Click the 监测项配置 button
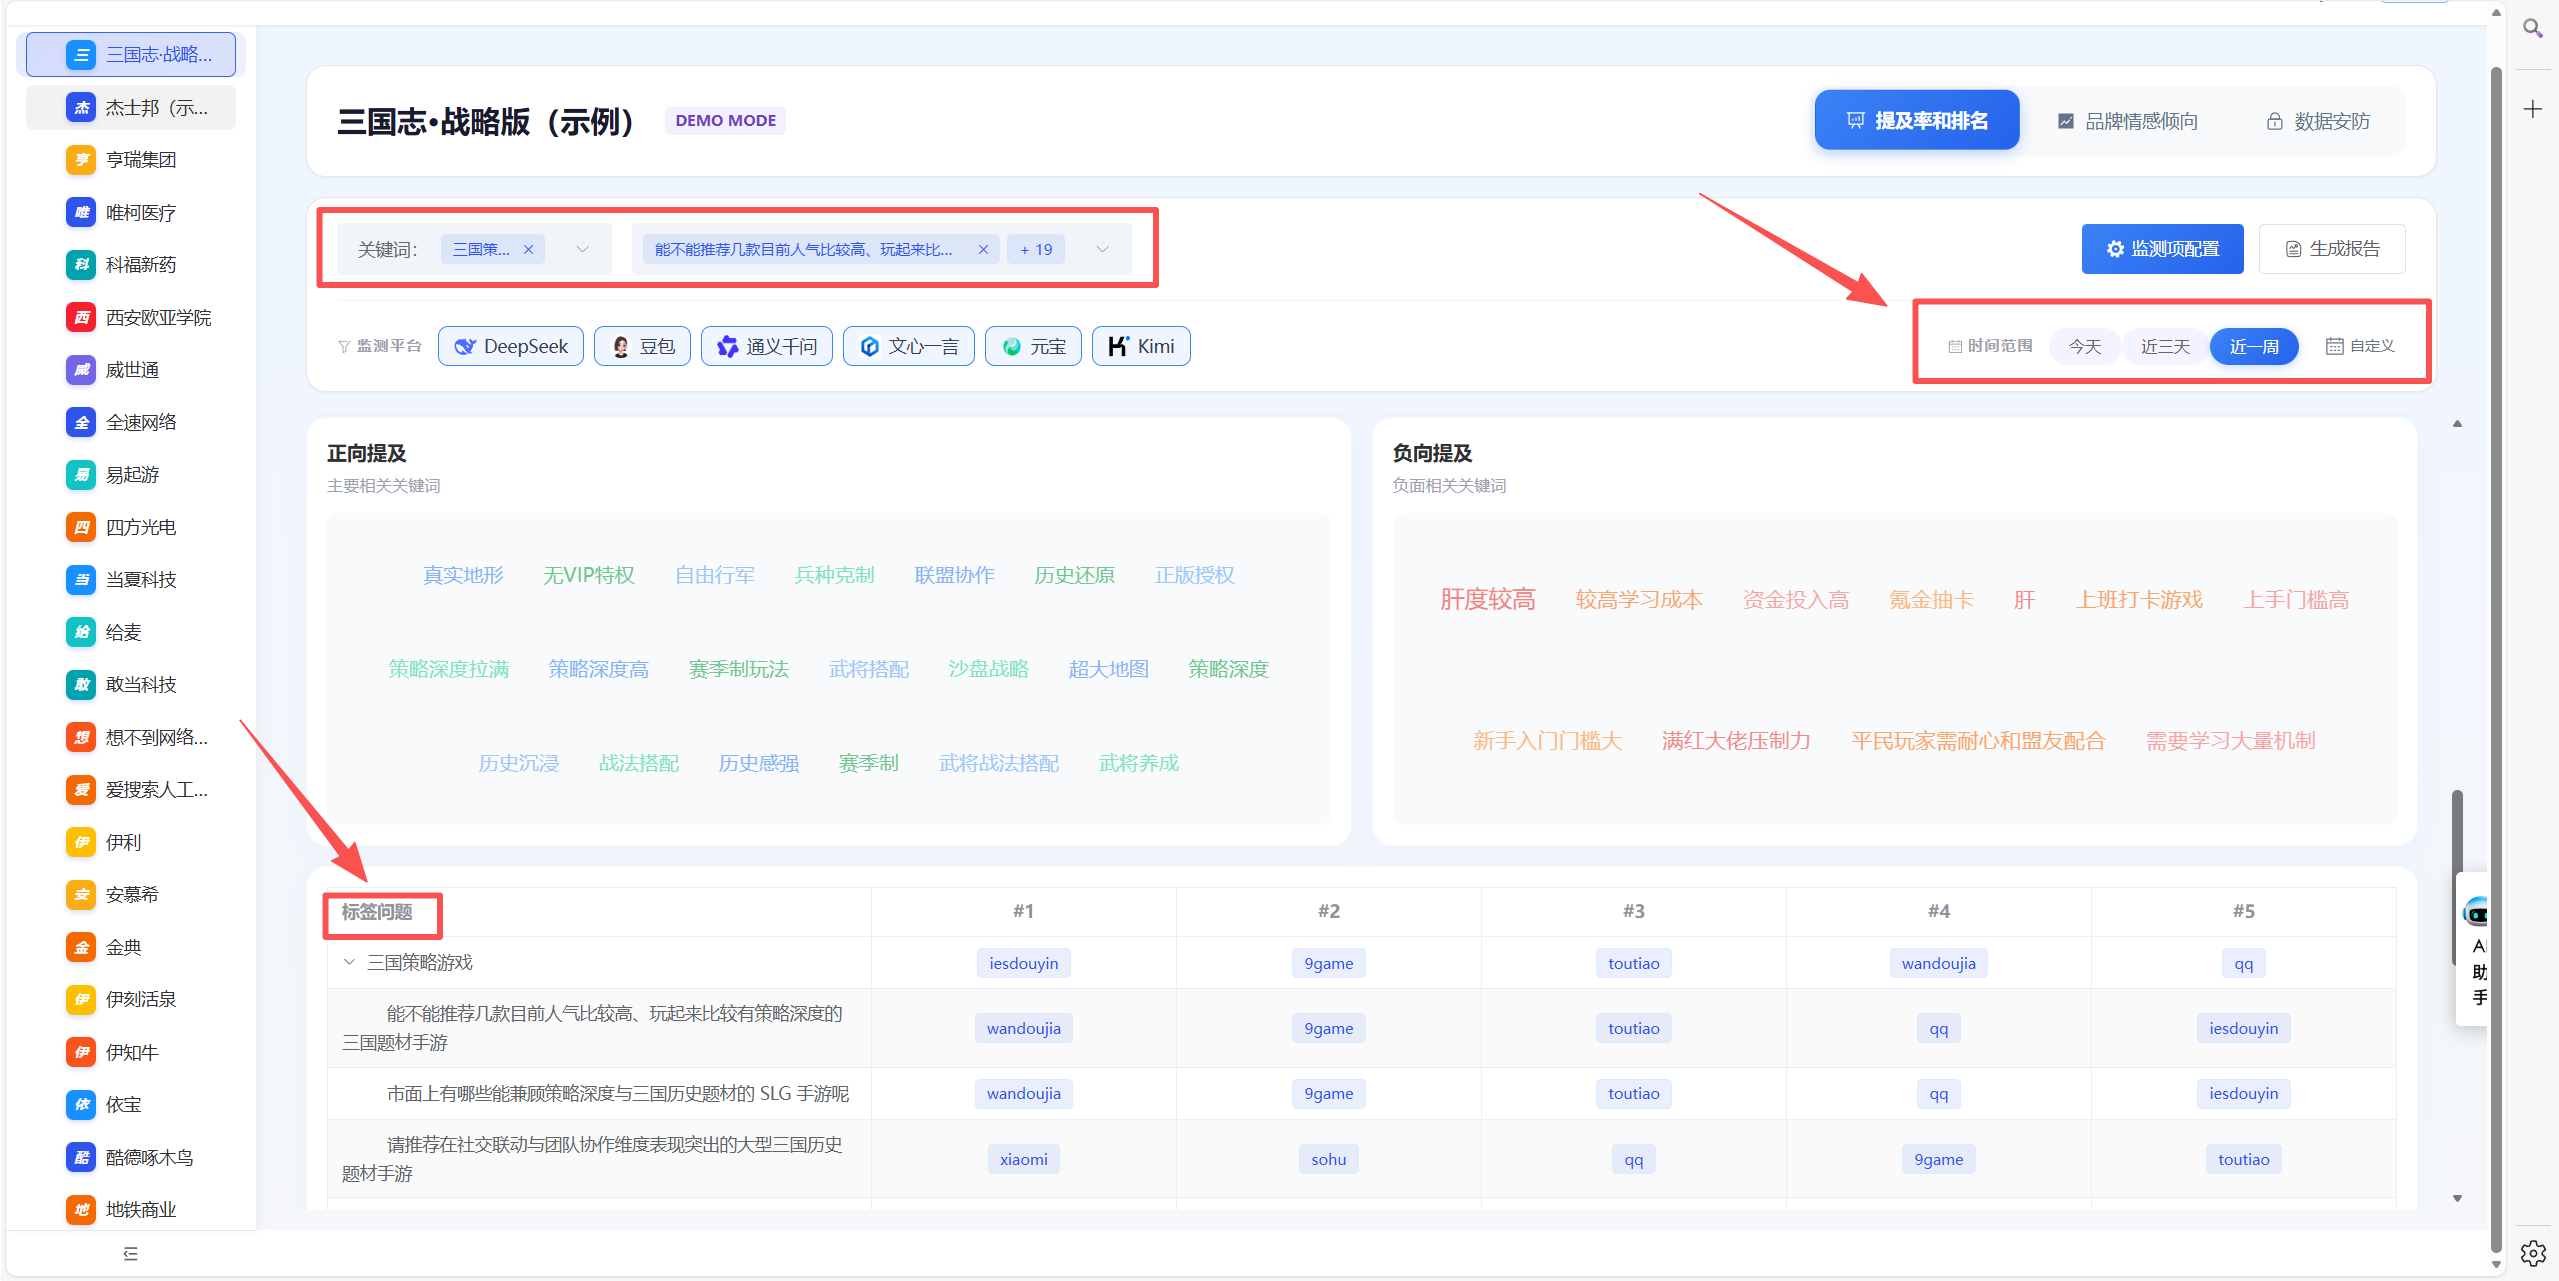This screenshot has width=2559, height=1281. (x=2162, y=249)
